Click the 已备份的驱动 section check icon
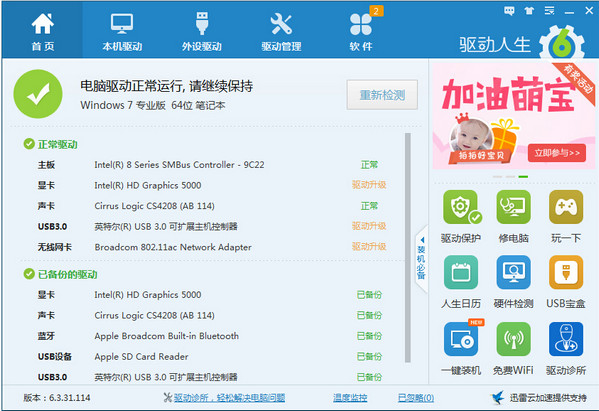 click(x=29, y=274)
